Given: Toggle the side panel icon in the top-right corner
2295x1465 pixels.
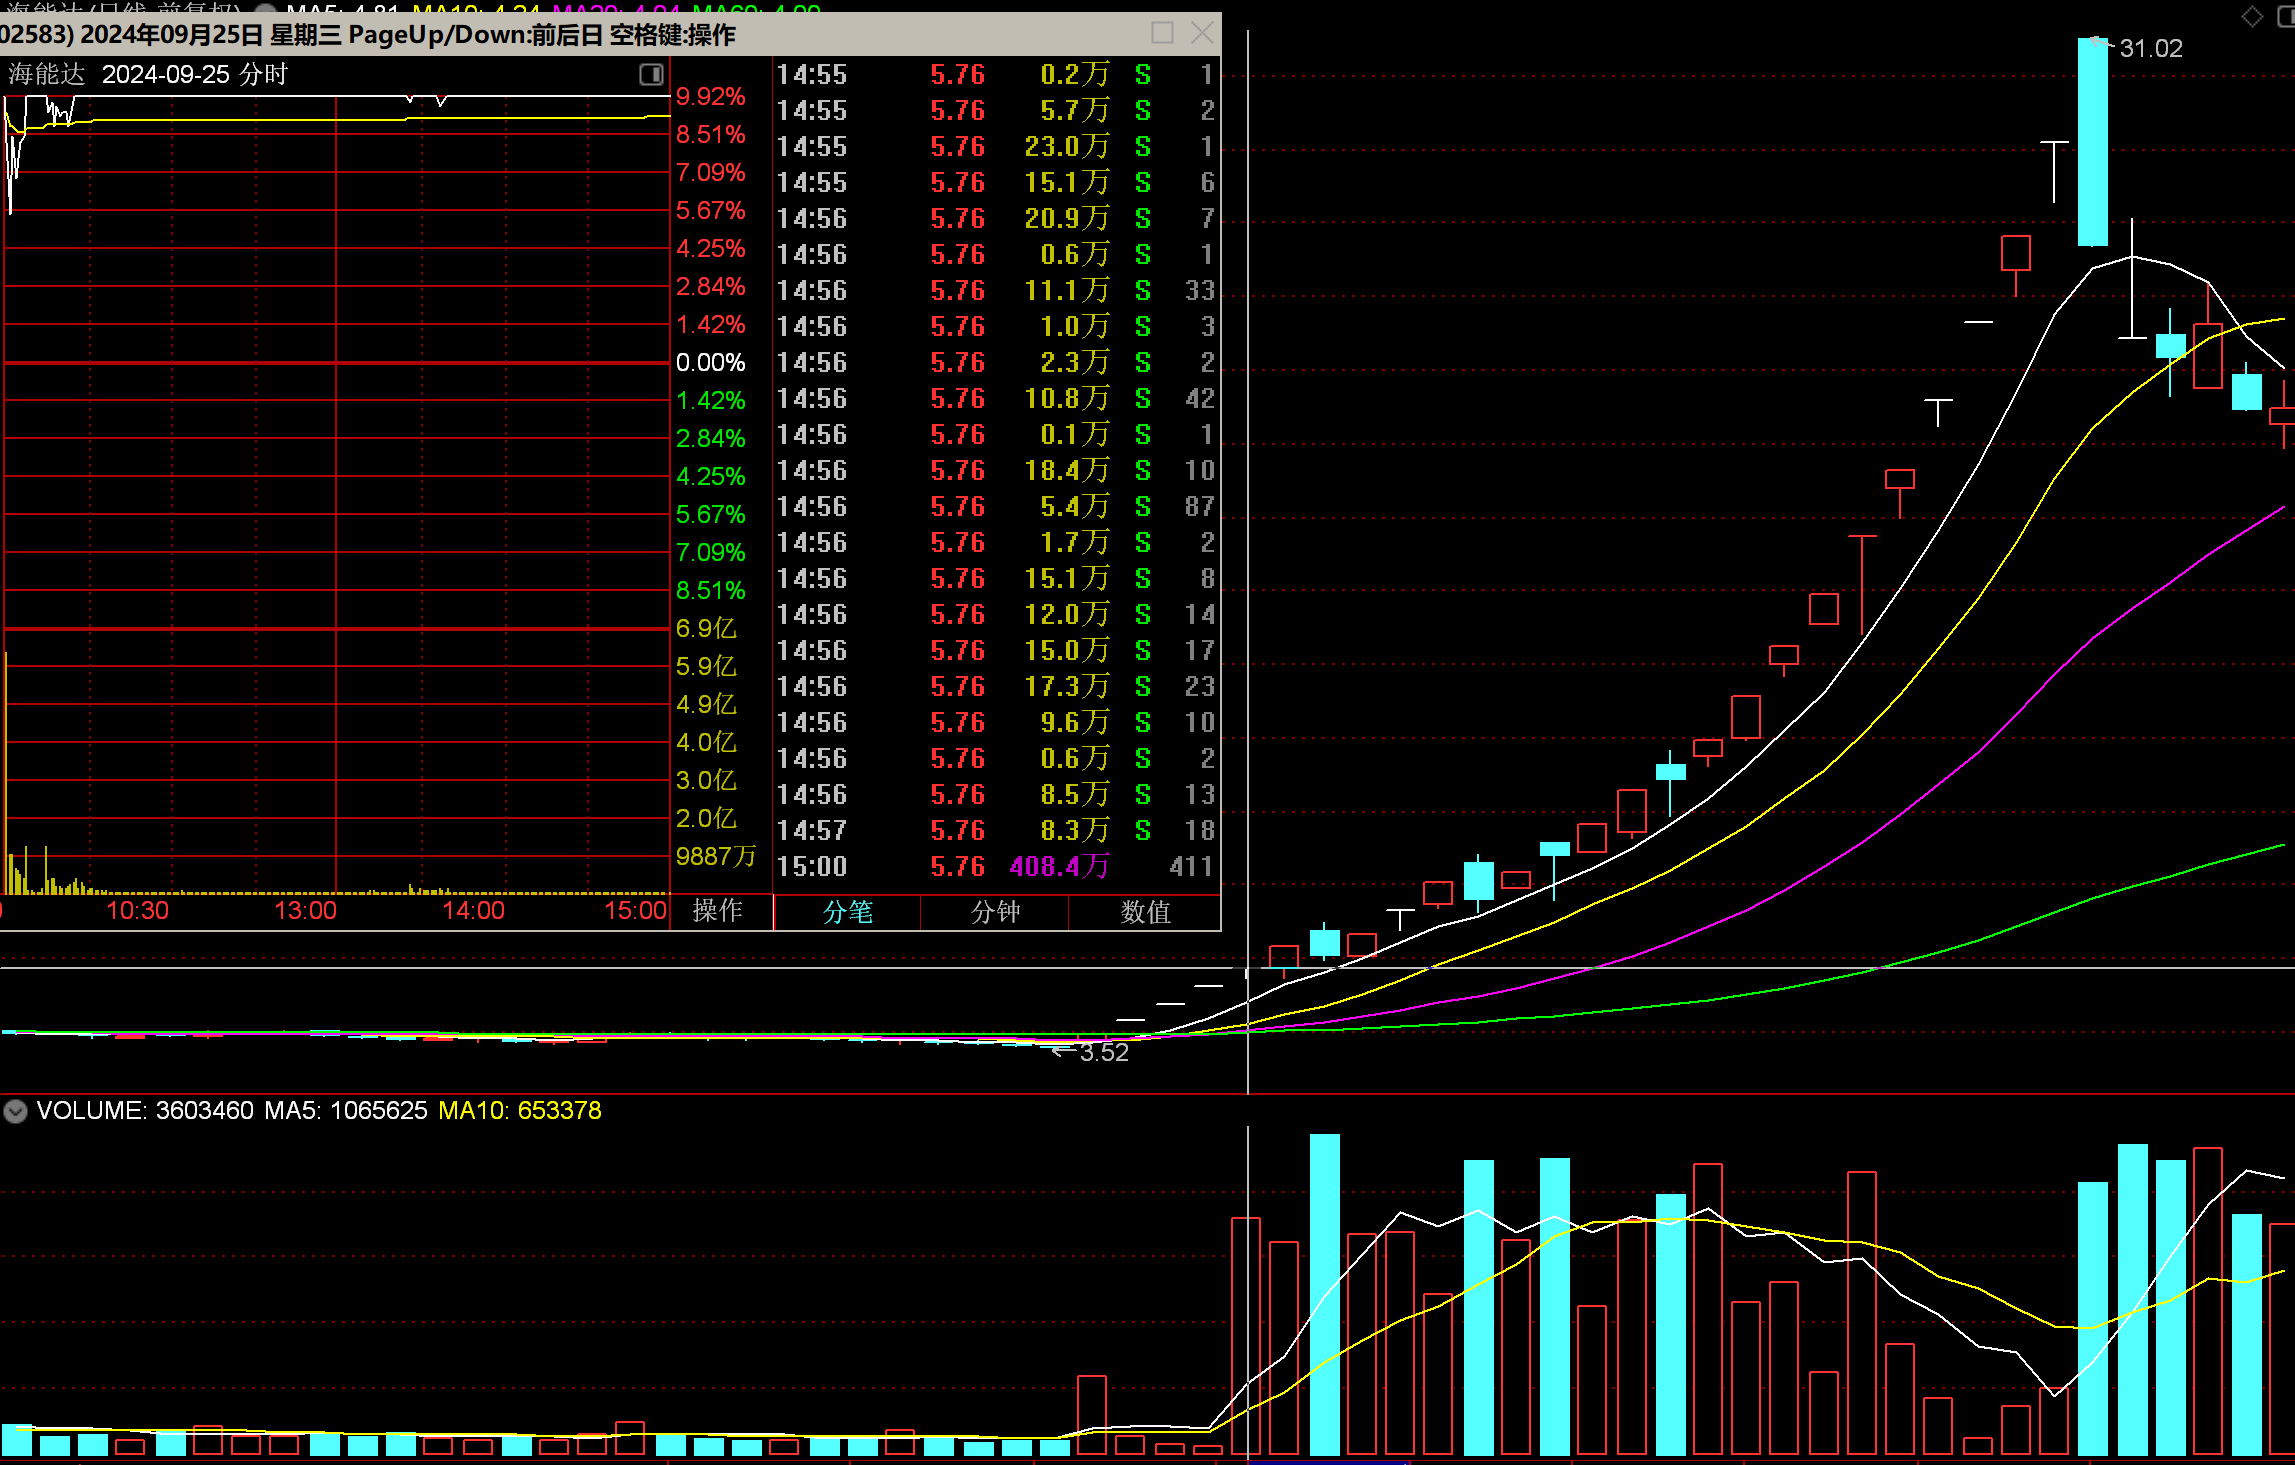Looking at the screenshot, I should pos(2286,16).
